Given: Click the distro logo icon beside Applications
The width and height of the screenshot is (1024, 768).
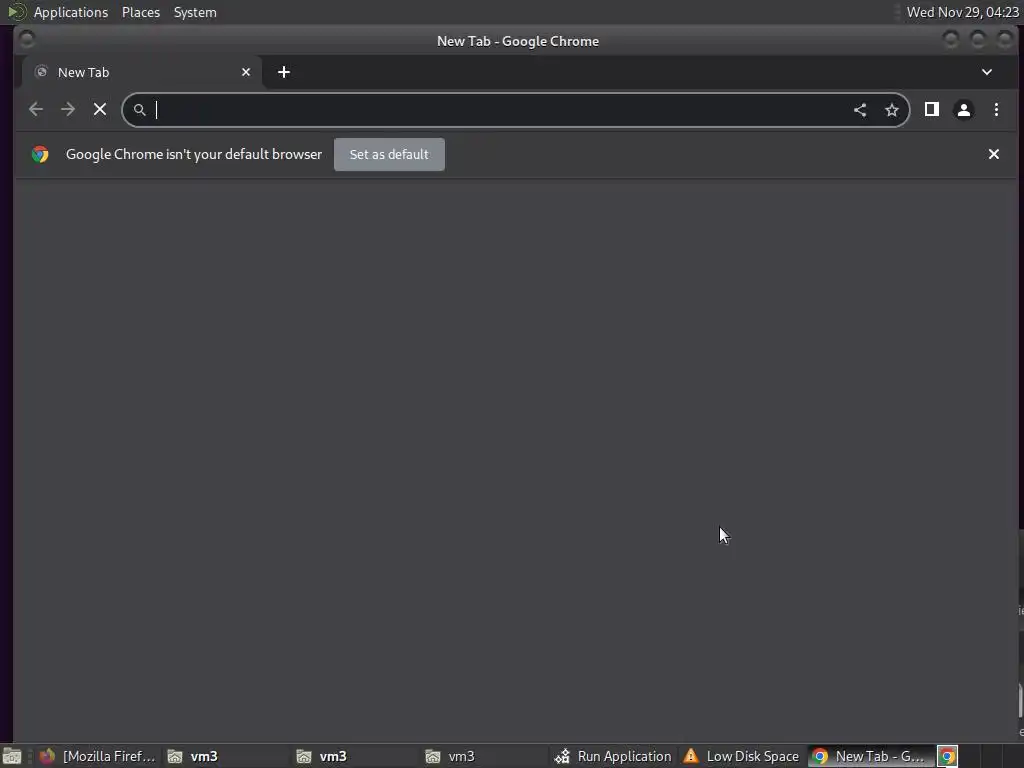Looking at the screenshot, I should [17, 12].
